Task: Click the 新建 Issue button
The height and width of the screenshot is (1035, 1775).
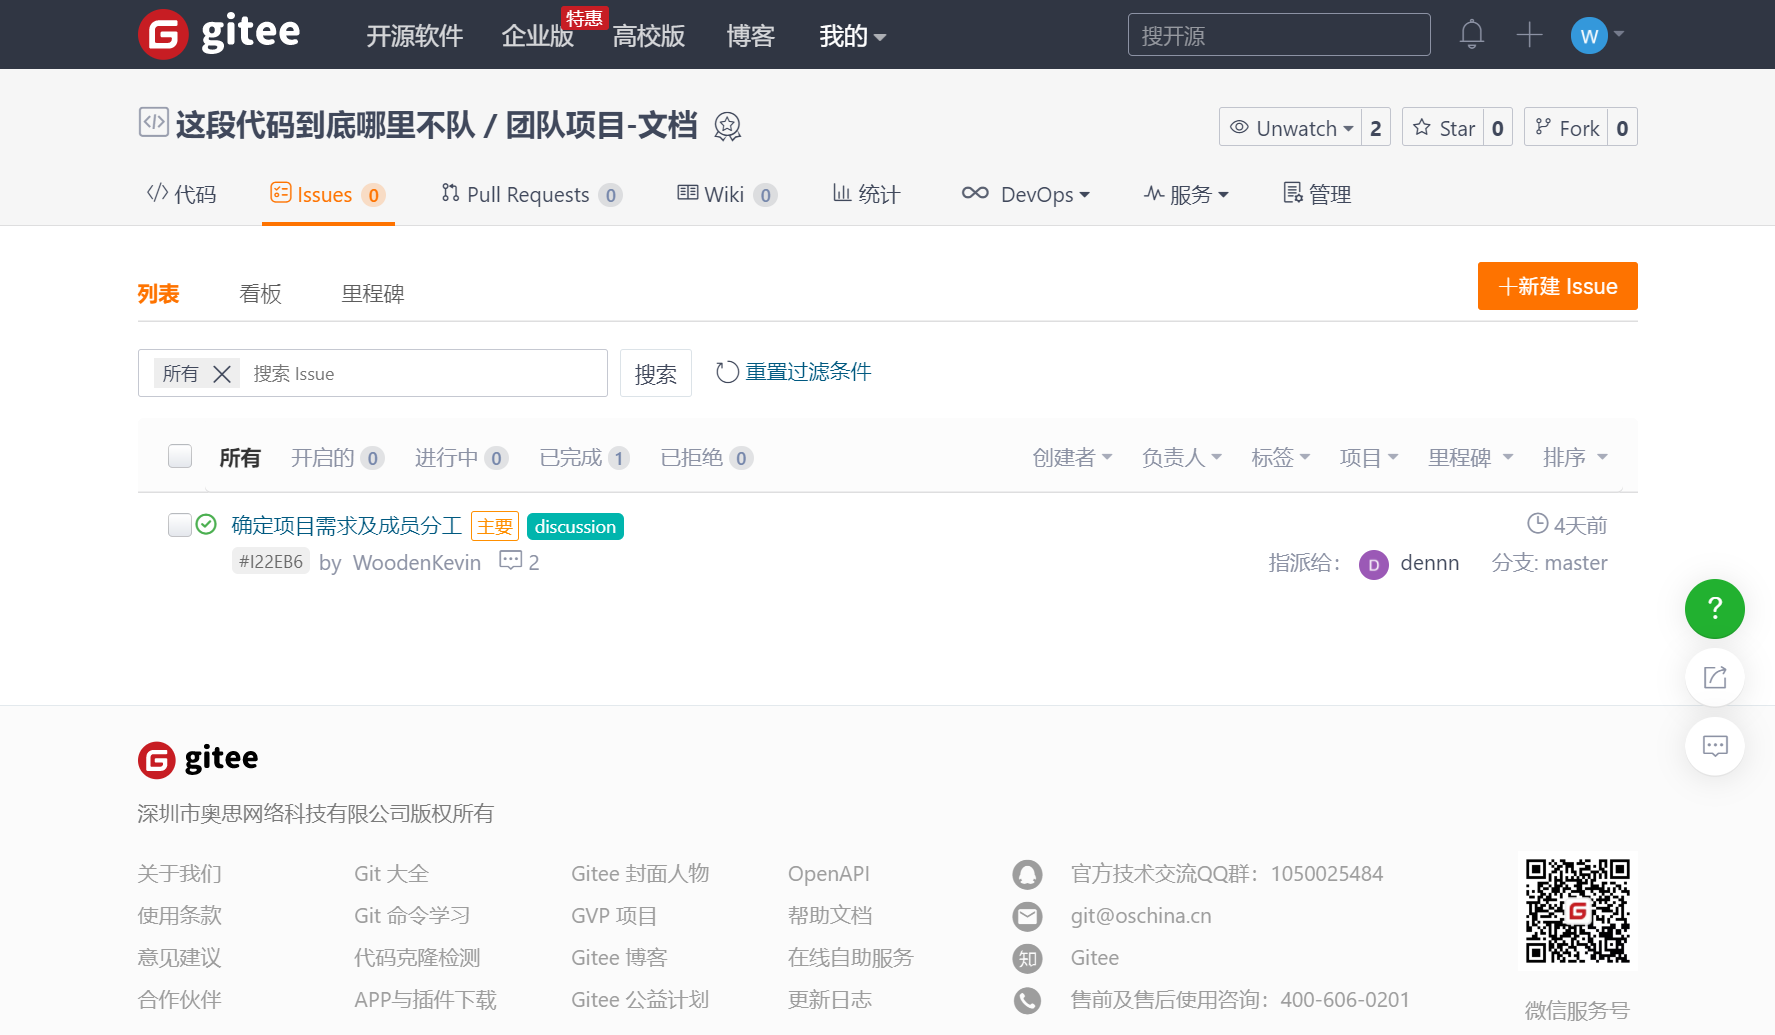Action: (x=1557, y=286)
